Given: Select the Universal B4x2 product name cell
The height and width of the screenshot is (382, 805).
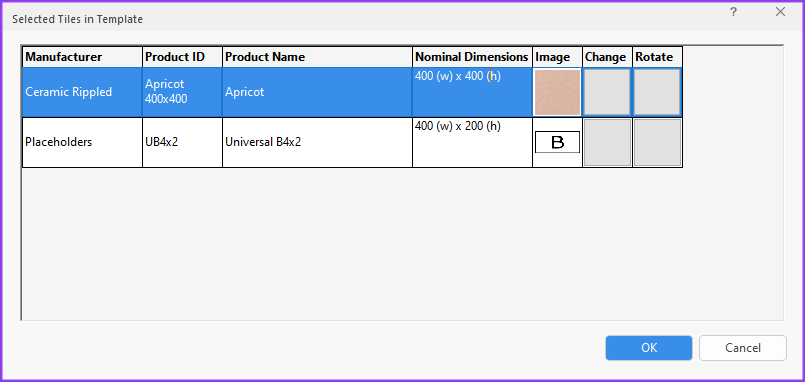Looking at the screenshot, I should pos(317,142).
